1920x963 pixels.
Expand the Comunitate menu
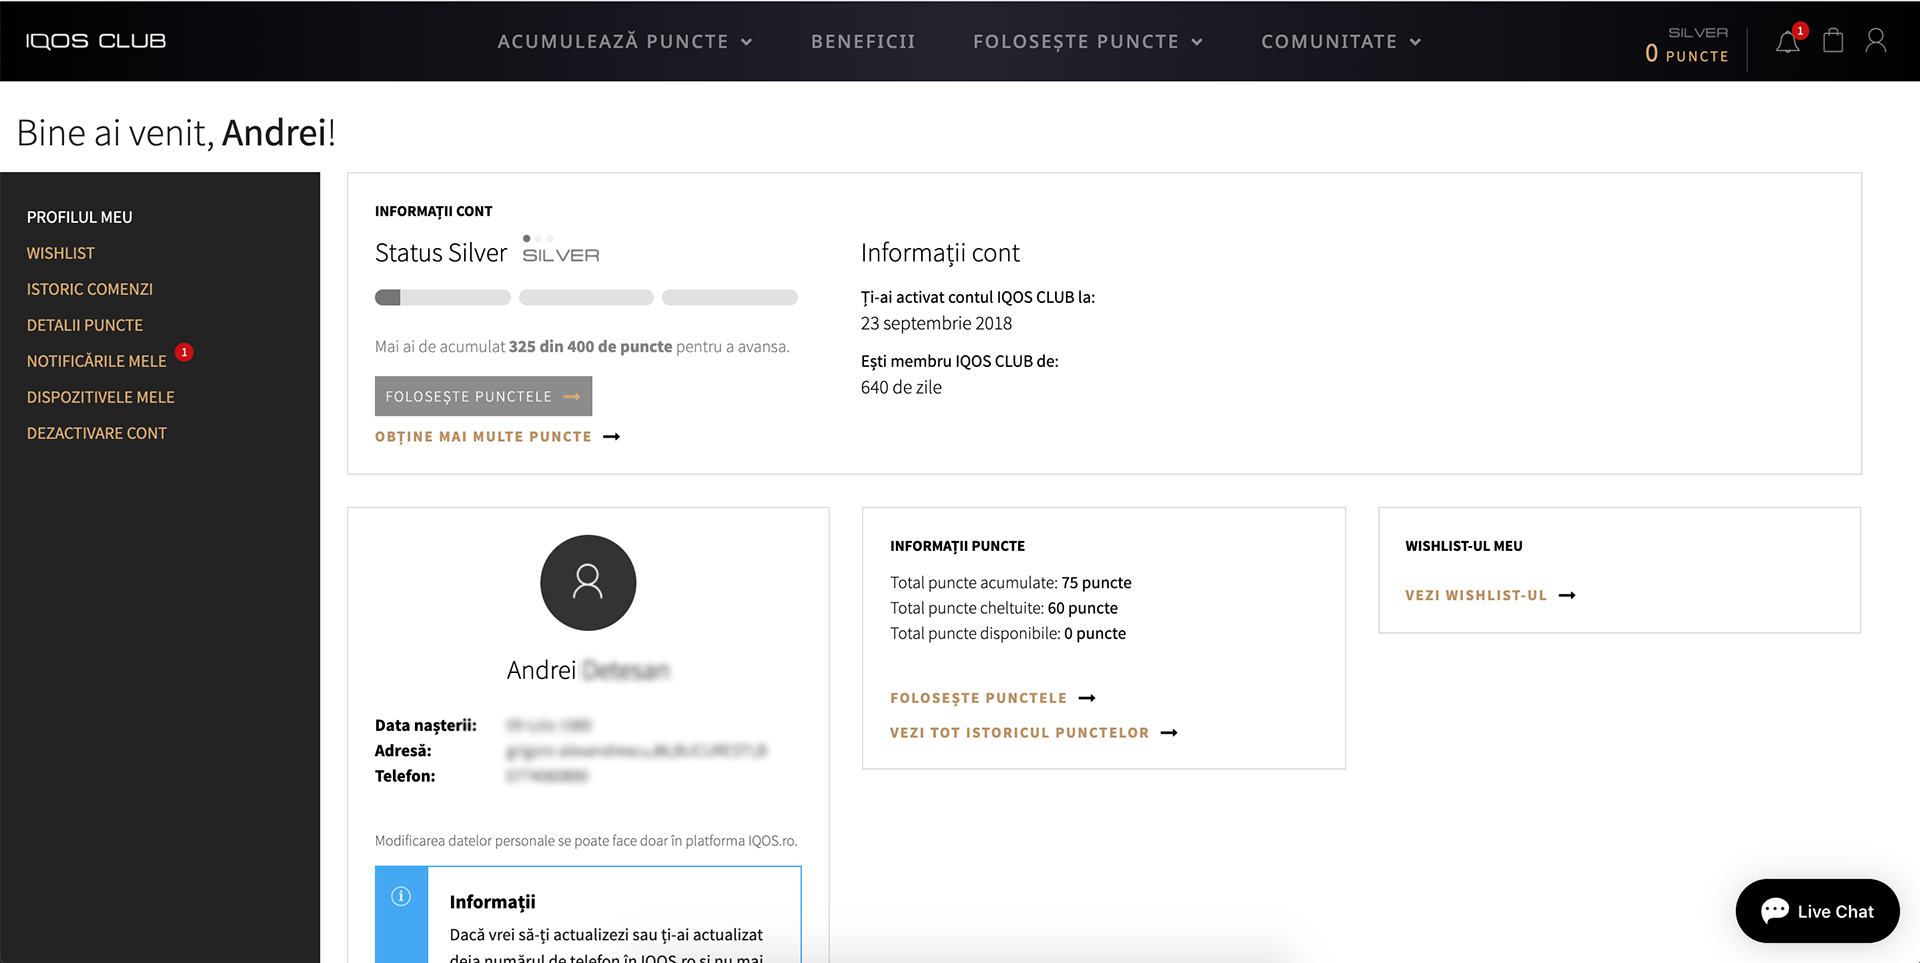(x=1341, y=42)
